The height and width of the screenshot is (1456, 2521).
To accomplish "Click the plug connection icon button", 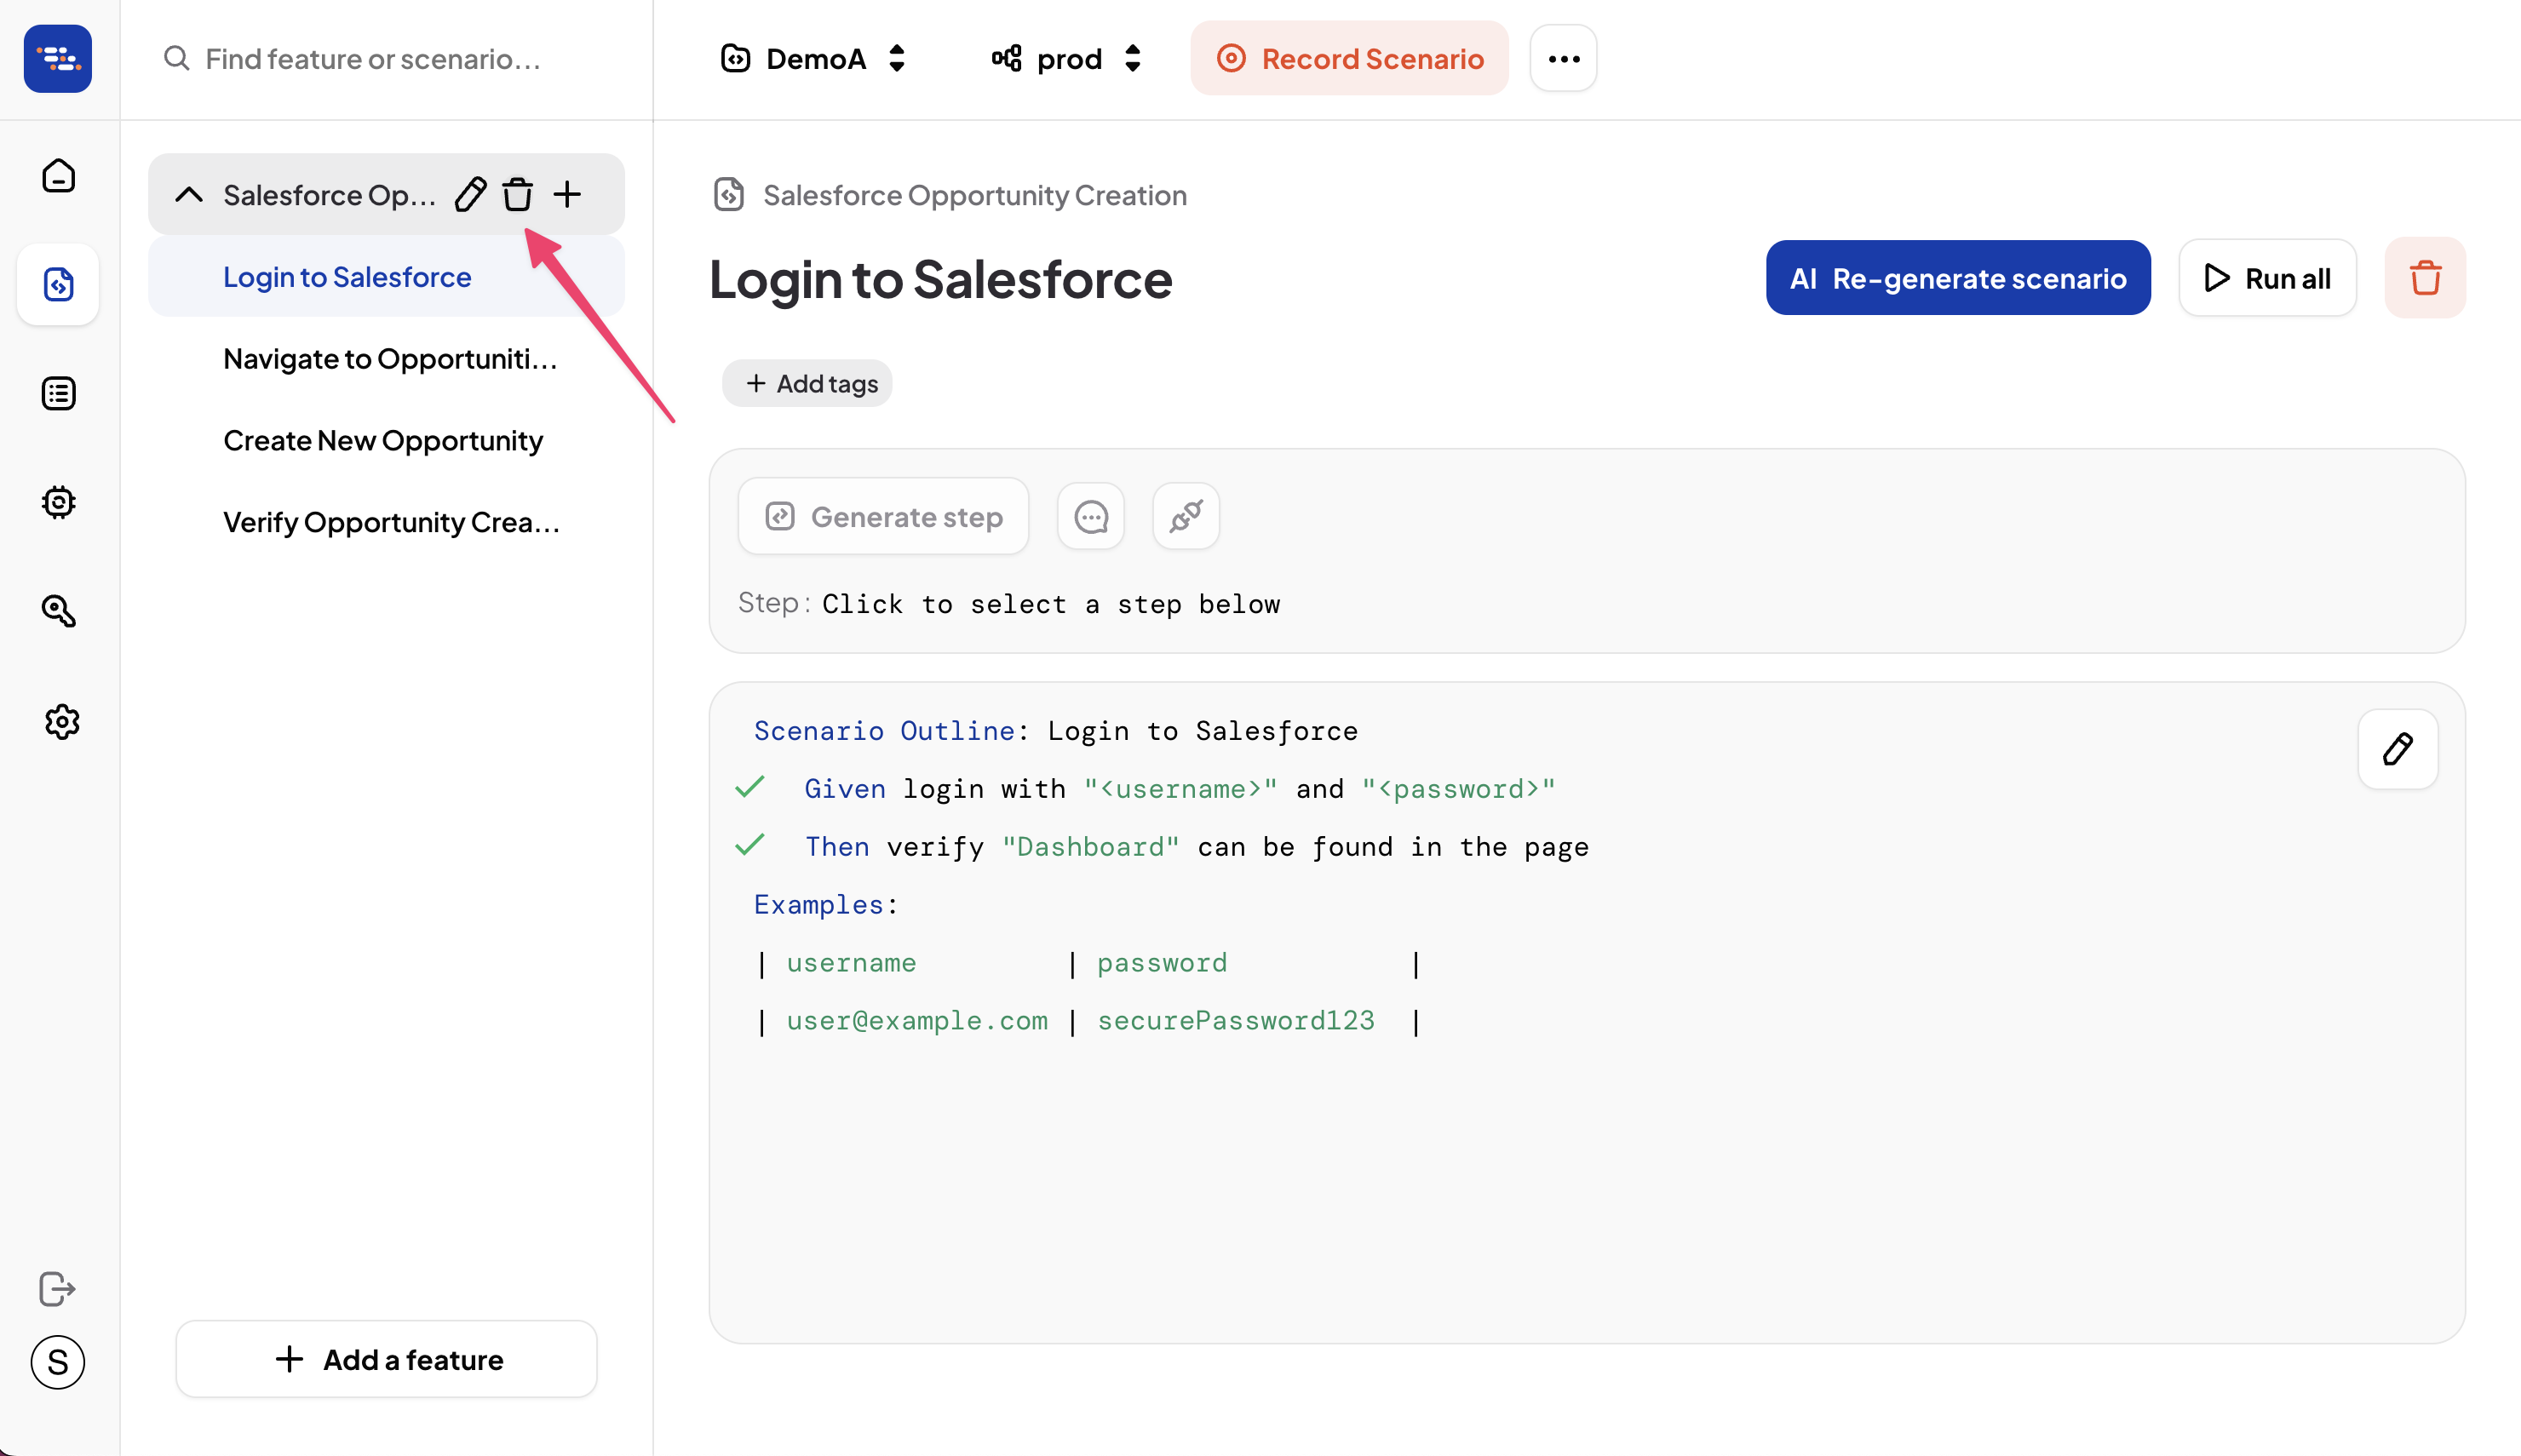I will pos(1186,517).
